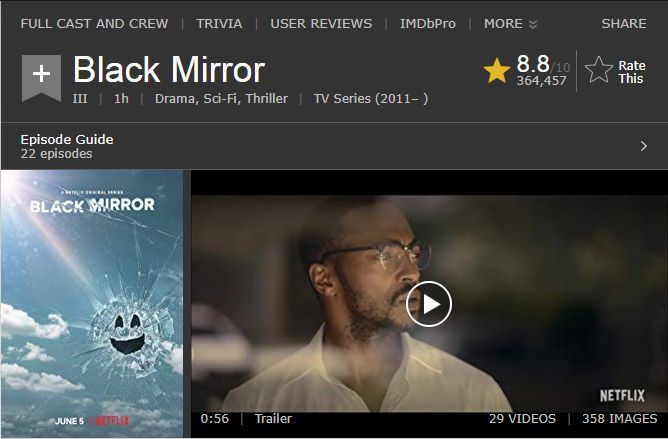
Task: Open the 22 episodes list
Action: [56, 153]
